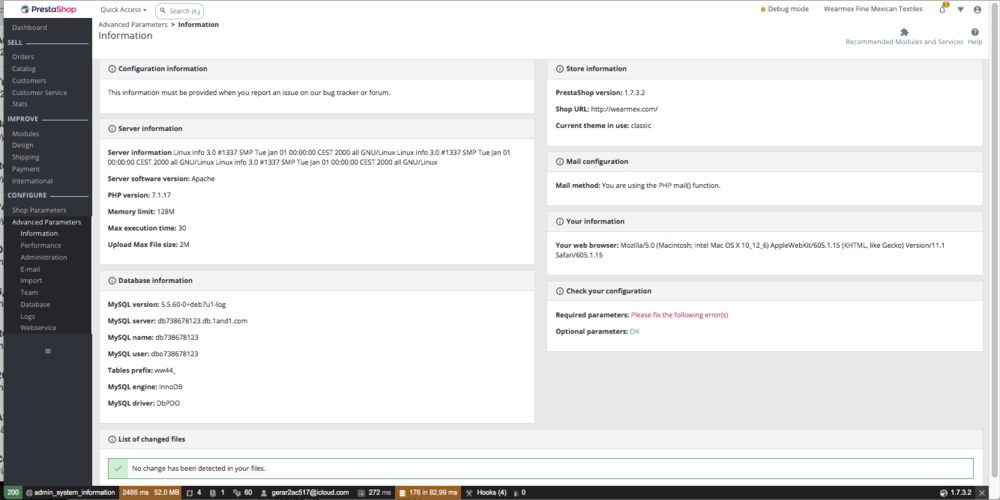Collapse the sidebar menu with hamburger icon
1000x500 pixels.
[x=48, y=351]
